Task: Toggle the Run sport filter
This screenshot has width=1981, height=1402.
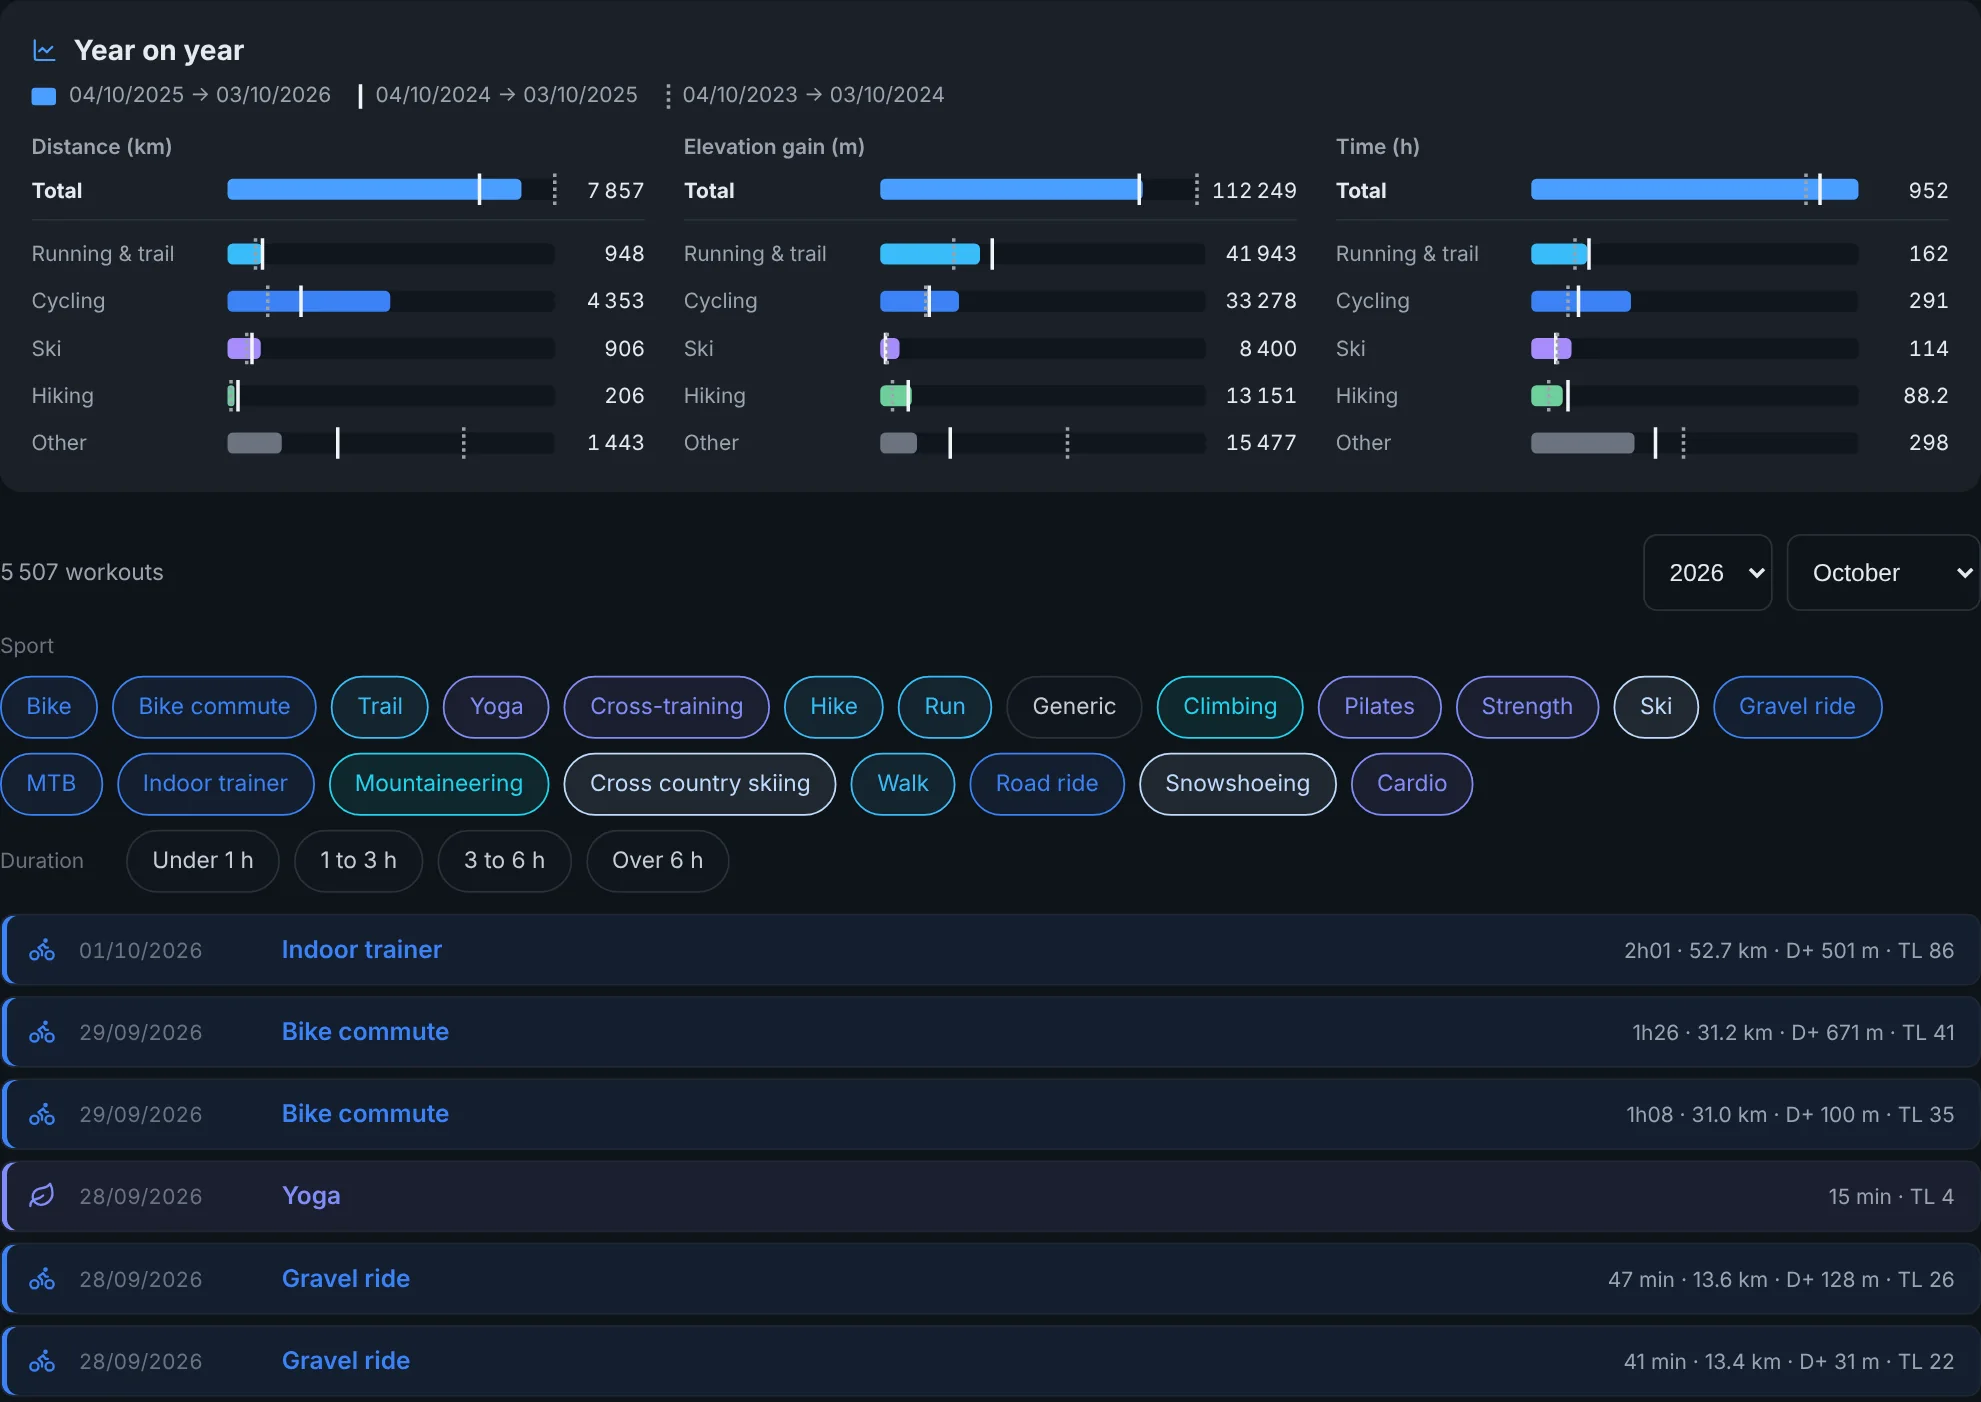Action: 945,707
